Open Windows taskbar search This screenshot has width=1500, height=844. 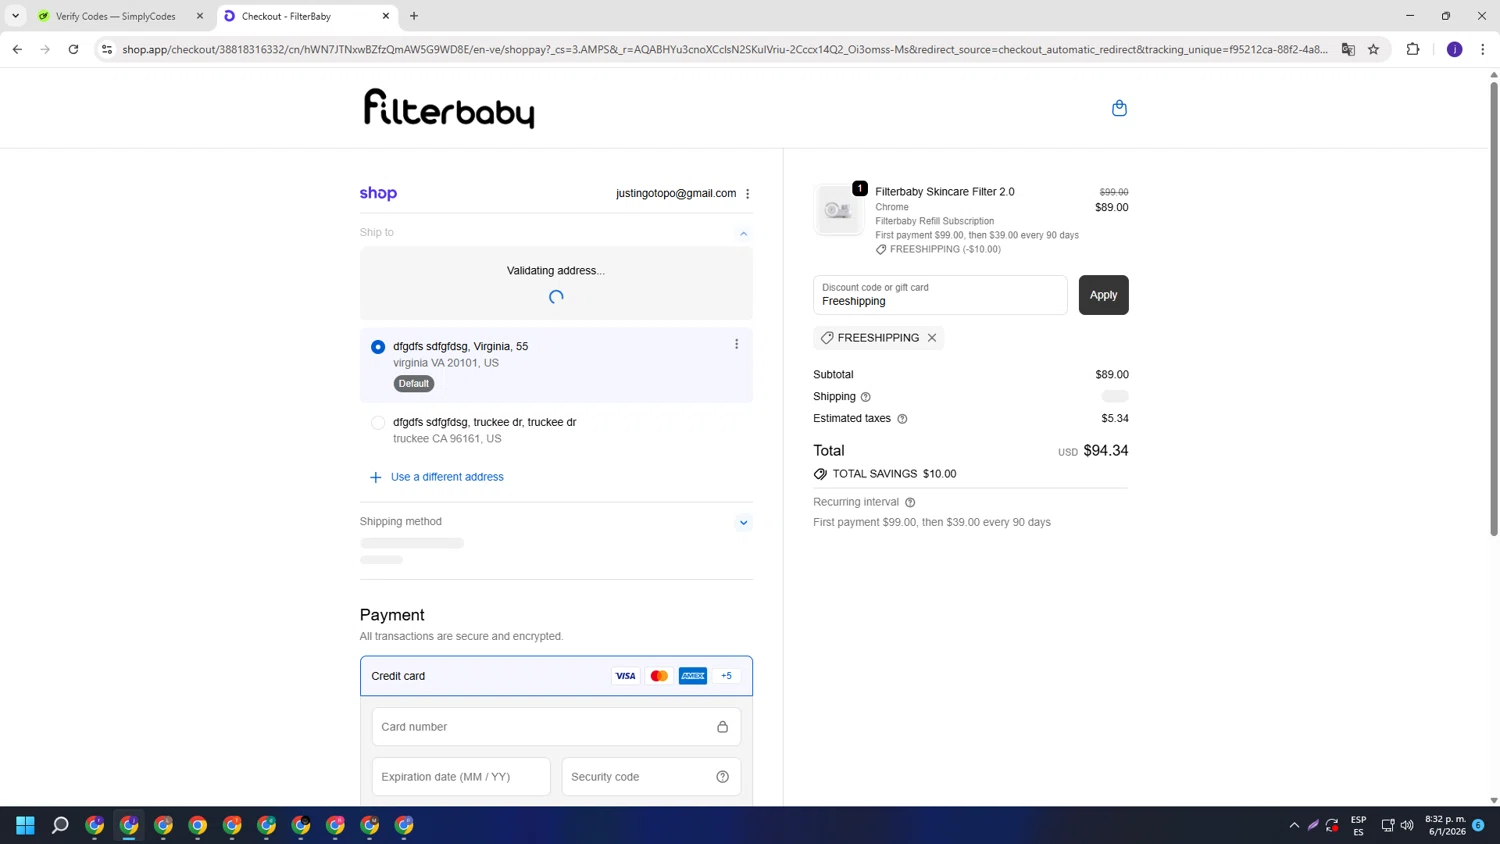point(60,825)
